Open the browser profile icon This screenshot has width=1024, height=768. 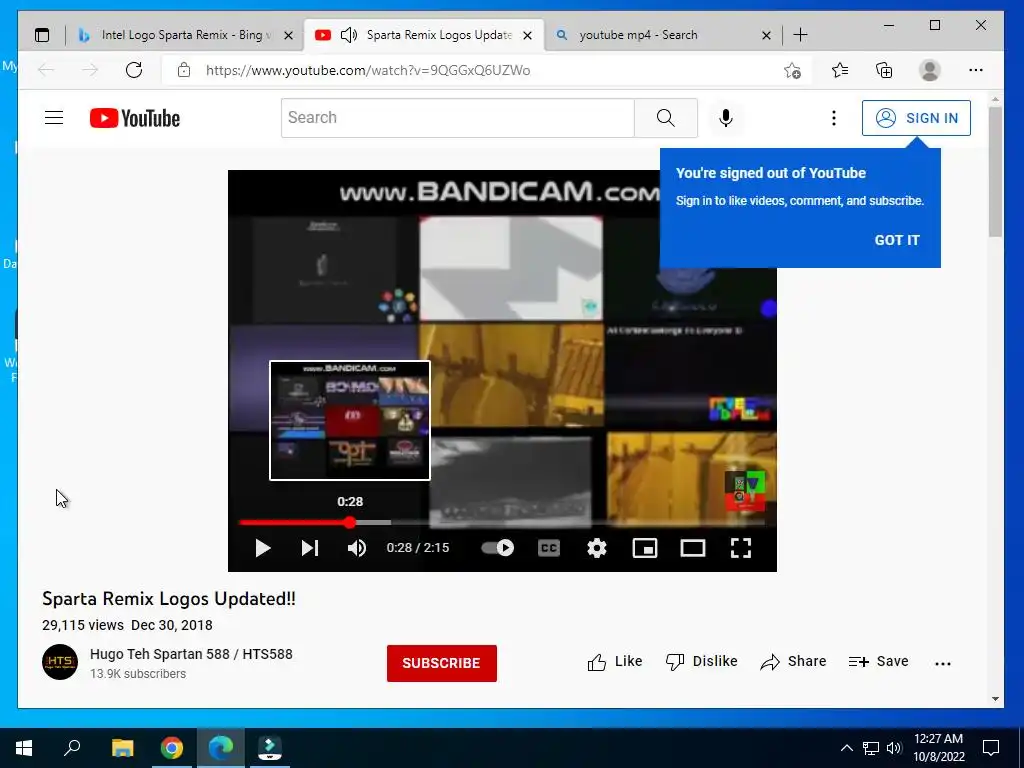coord(929,70)
